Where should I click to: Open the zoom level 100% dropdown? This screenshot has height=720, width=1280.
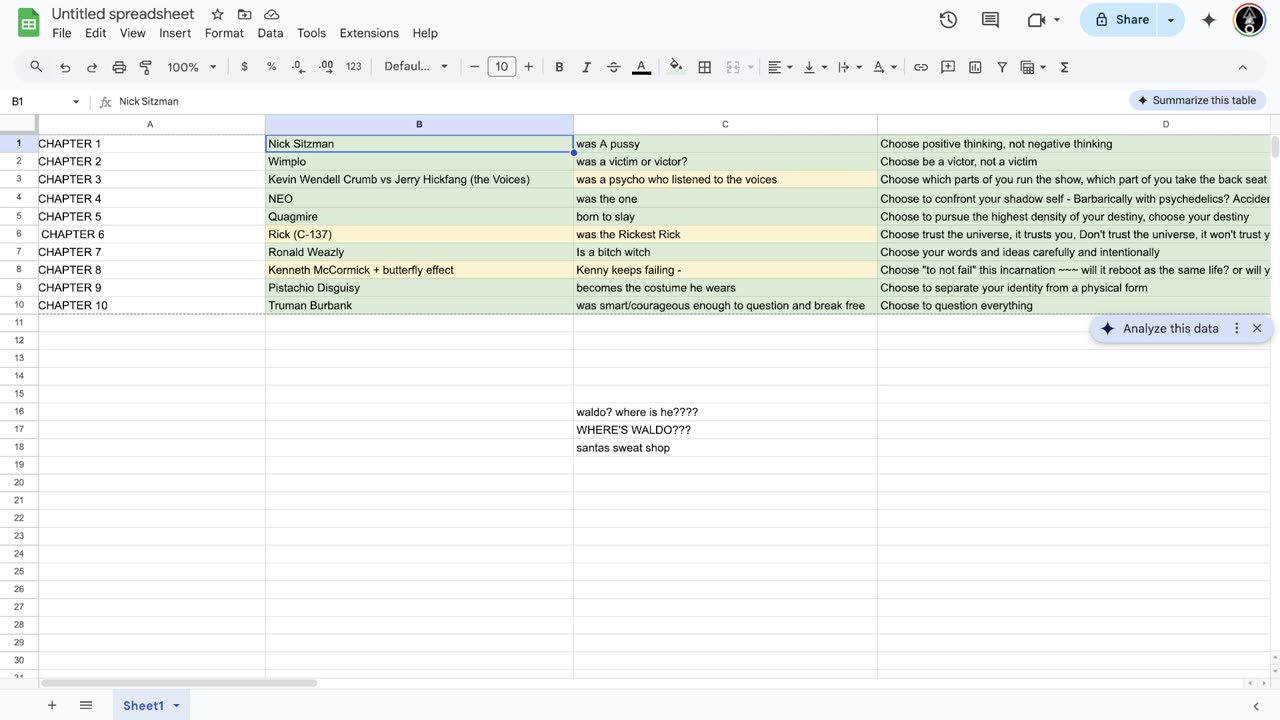(x=192, y=67)
